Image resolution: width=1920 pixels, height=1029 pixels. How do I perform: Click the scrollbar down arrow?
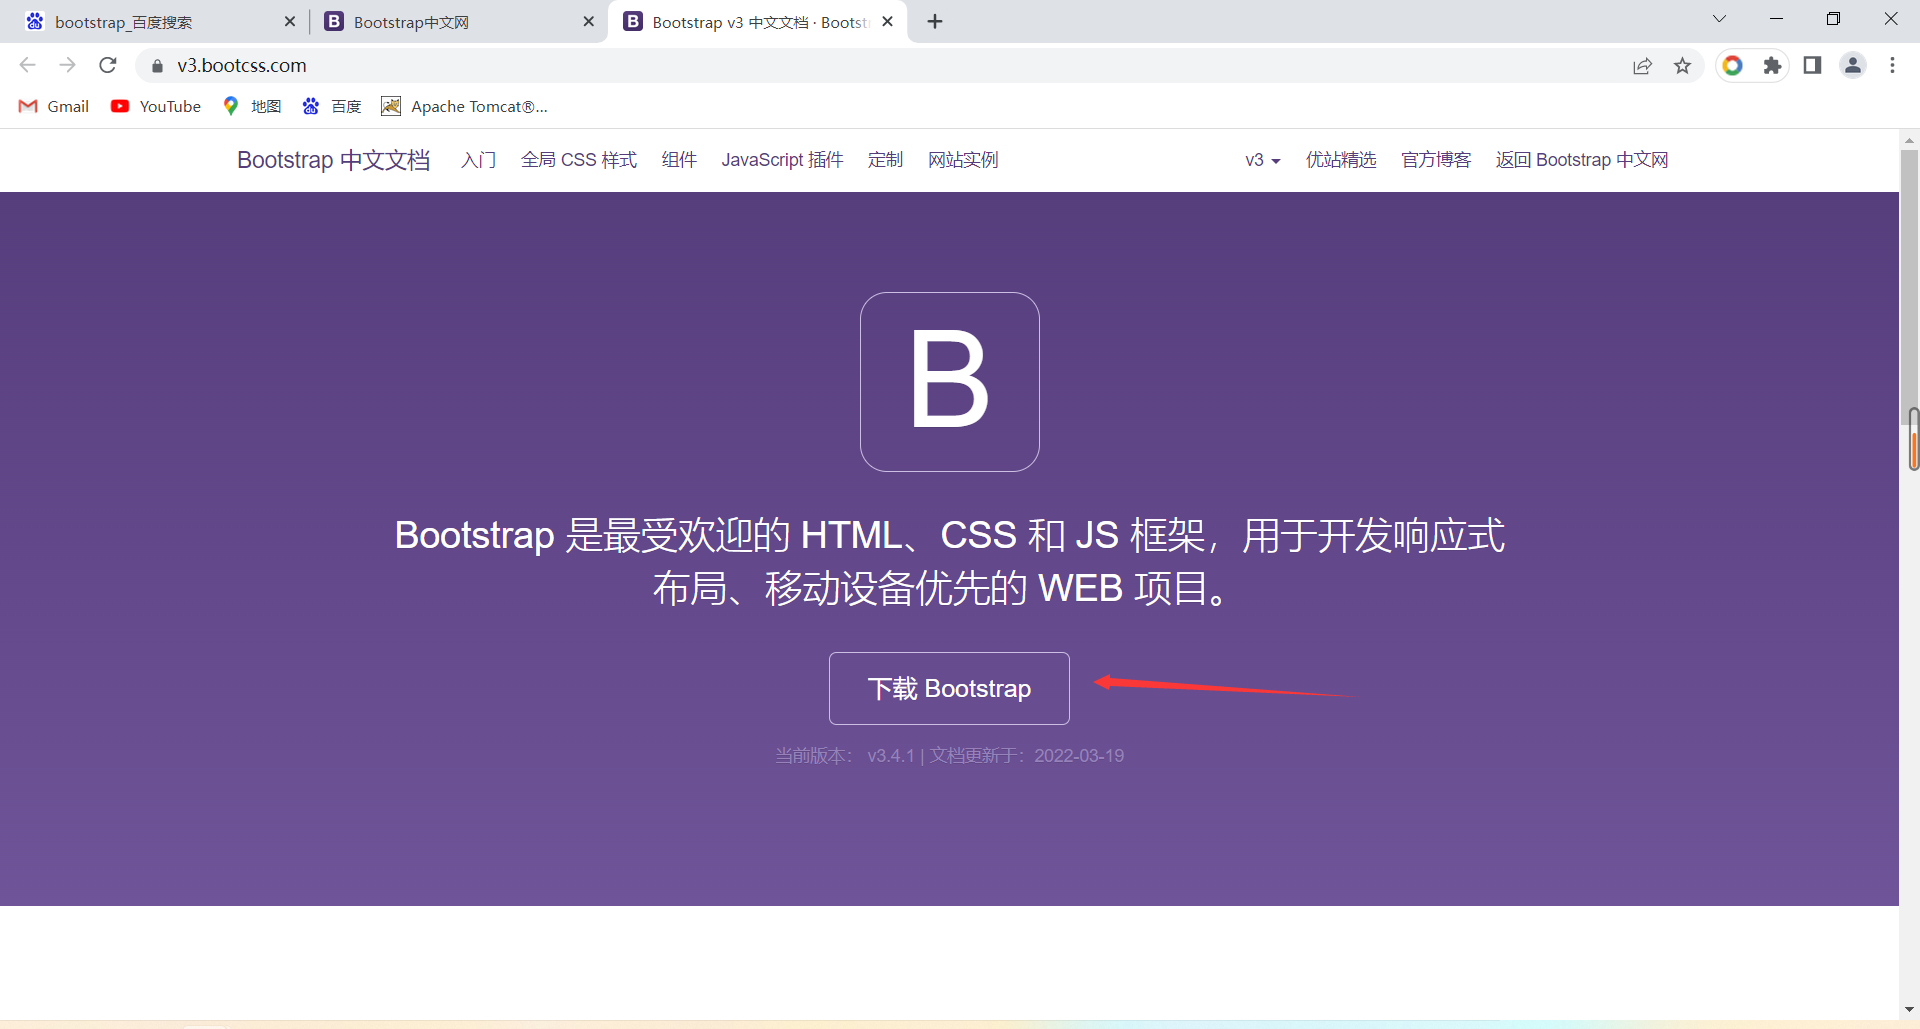pos(1909,1010)
